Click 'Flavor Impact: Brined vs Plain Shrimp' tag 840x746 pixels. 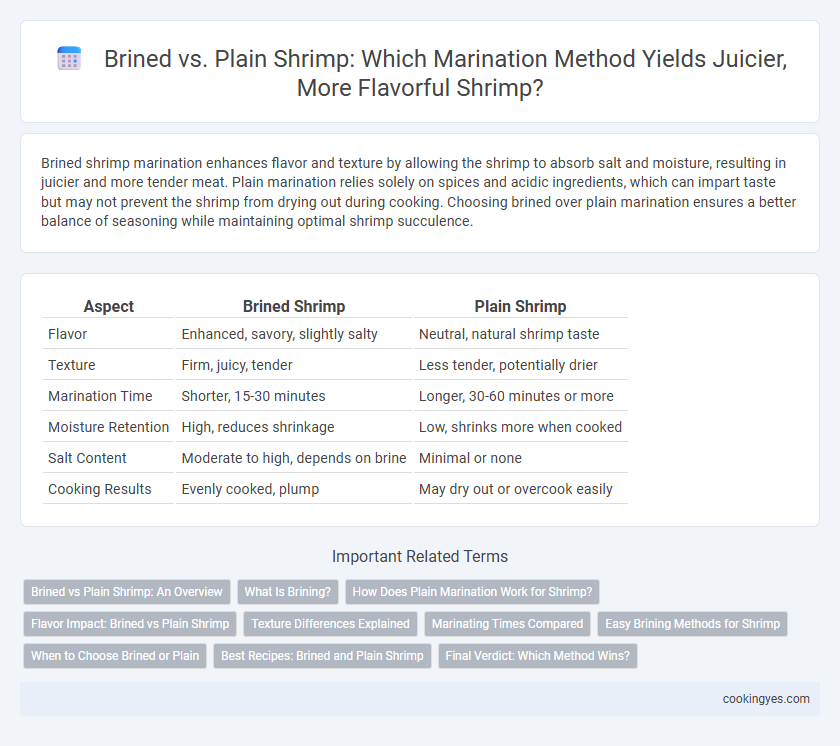click(130, 624)
